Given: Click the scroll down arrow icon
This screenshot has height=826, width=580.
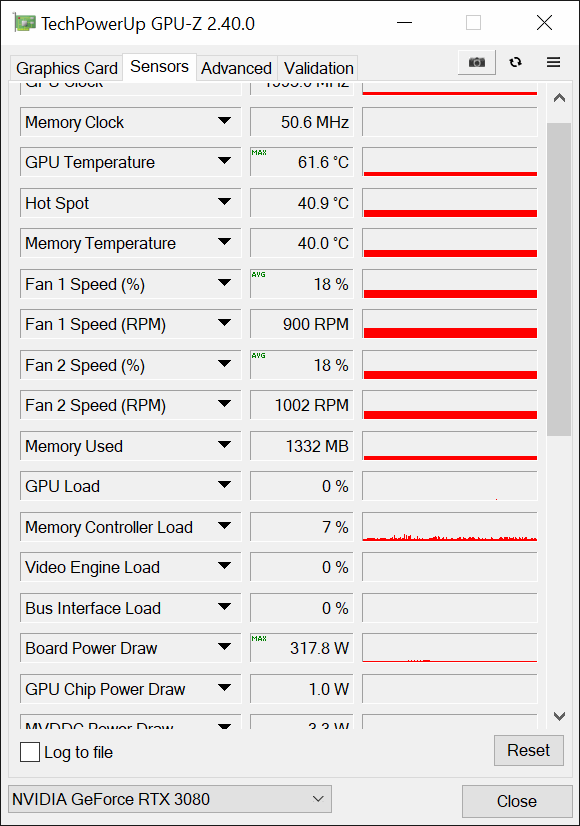Looking at the screenshot, I should 559,716.
